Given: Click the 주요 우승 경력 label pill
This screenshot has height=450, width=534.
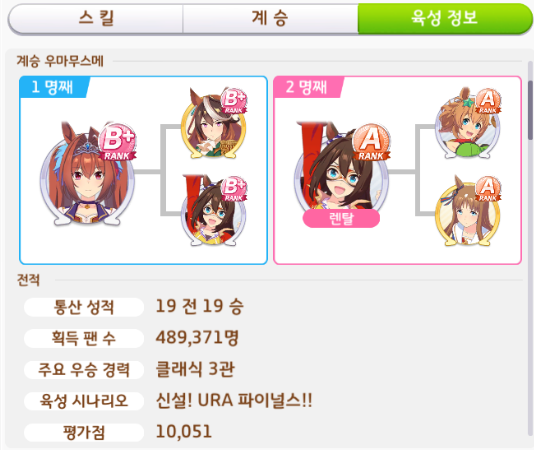Looking at the screenshot, I should click(84, 370).
